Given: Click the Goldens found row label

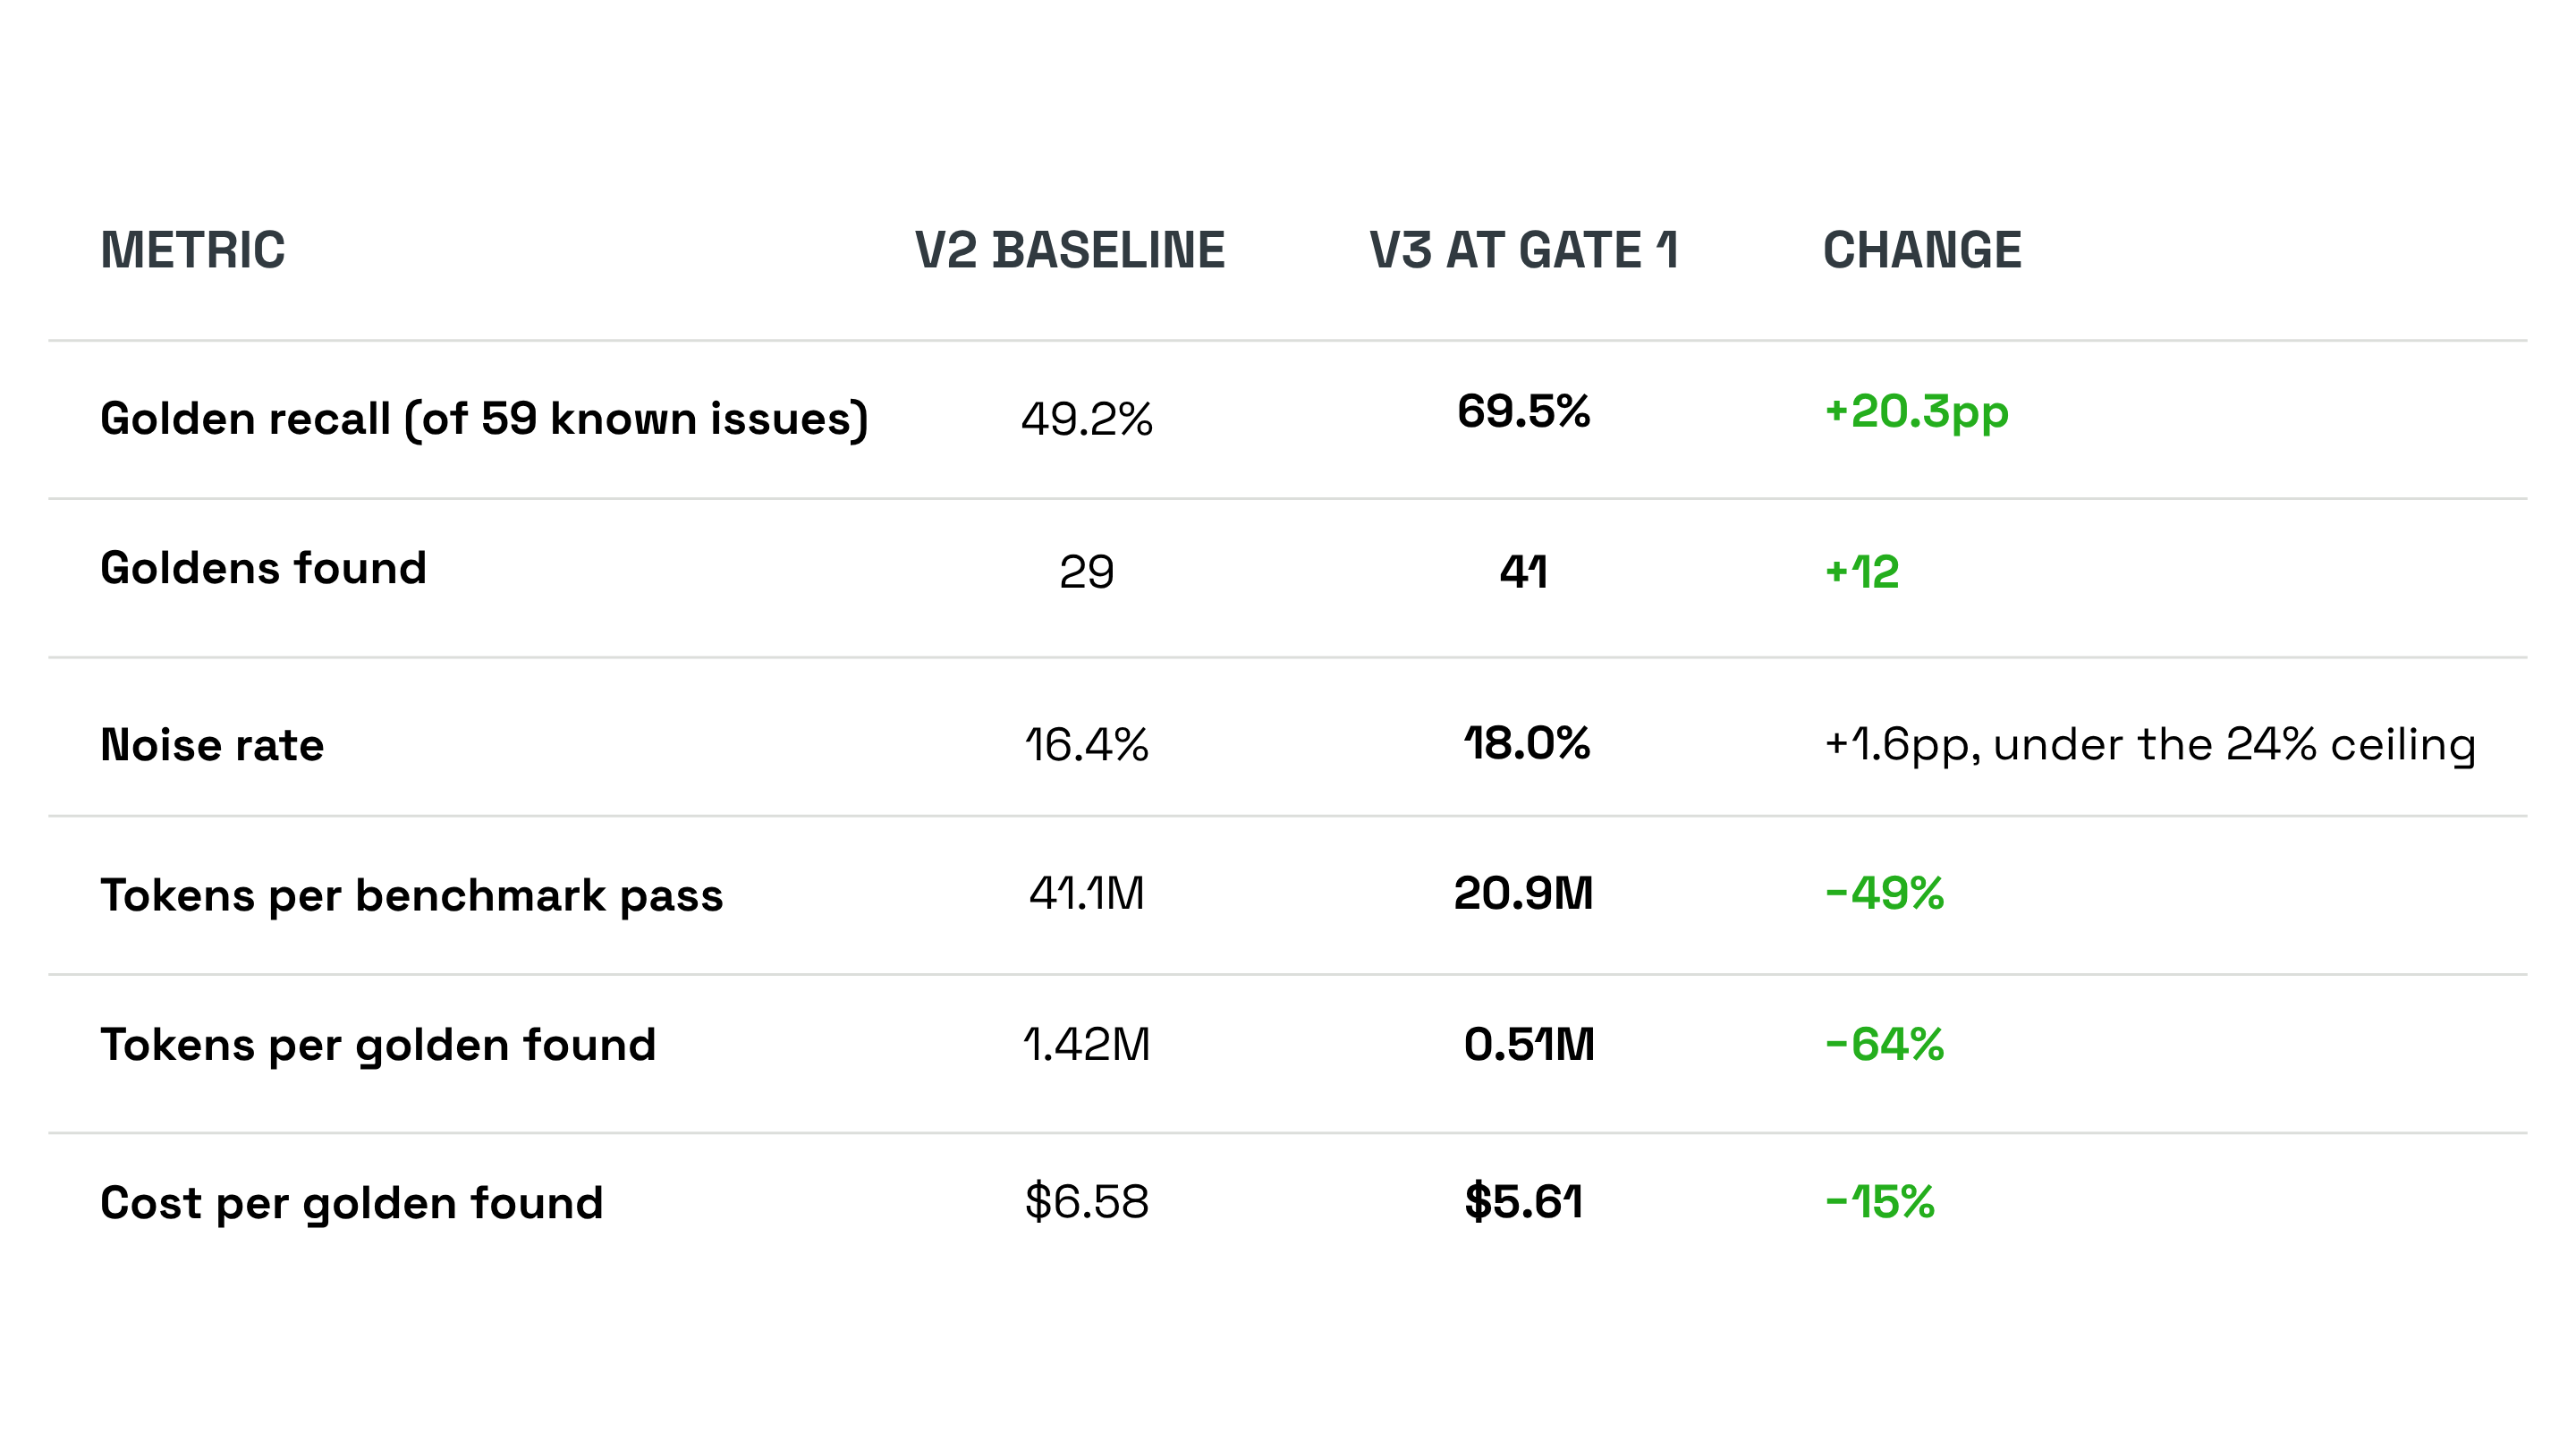Looking at the screenshot, I should click(x=263, y=568).
